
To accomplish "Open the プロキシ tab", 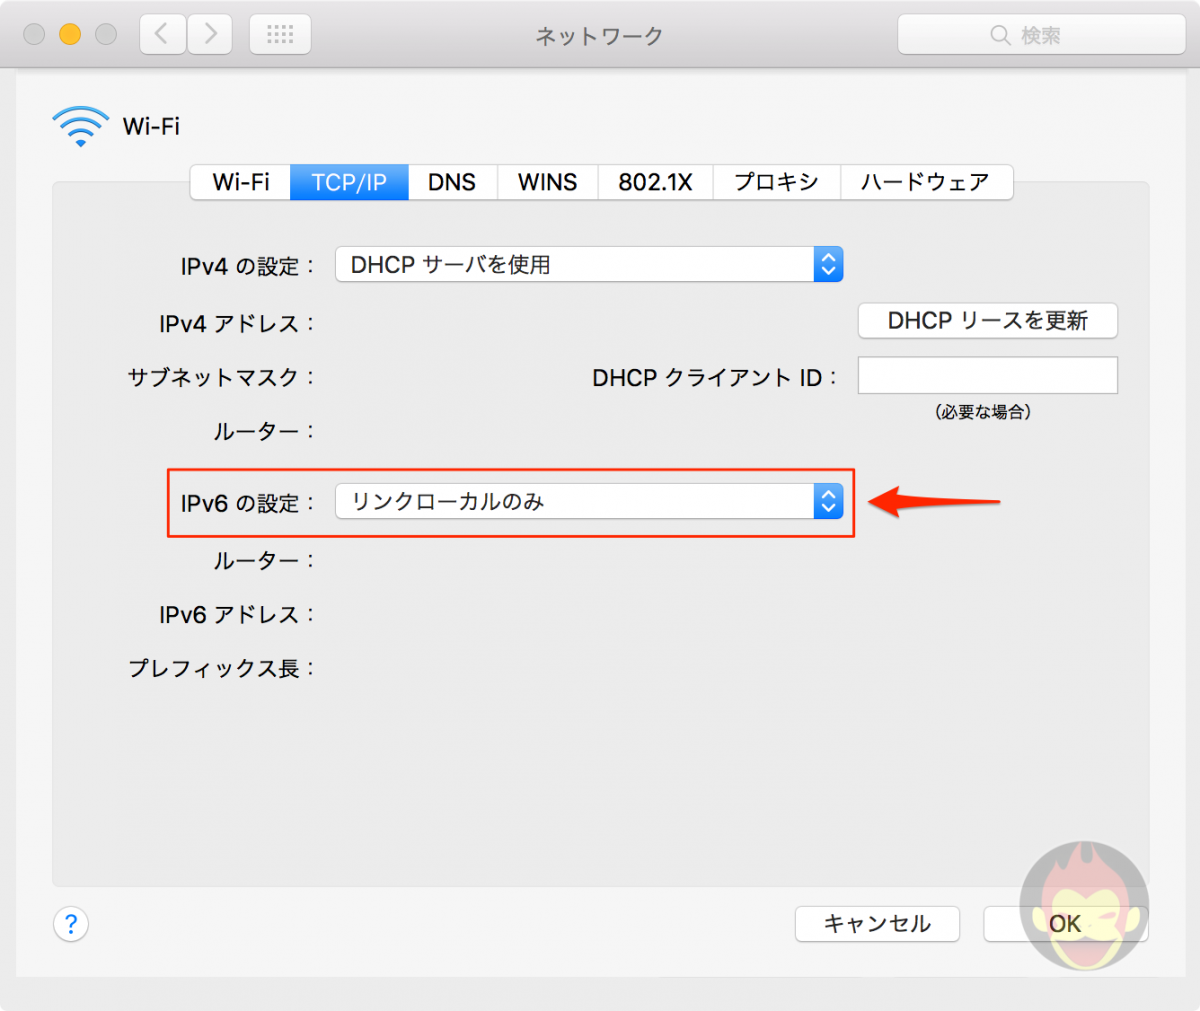I will 776,182.
